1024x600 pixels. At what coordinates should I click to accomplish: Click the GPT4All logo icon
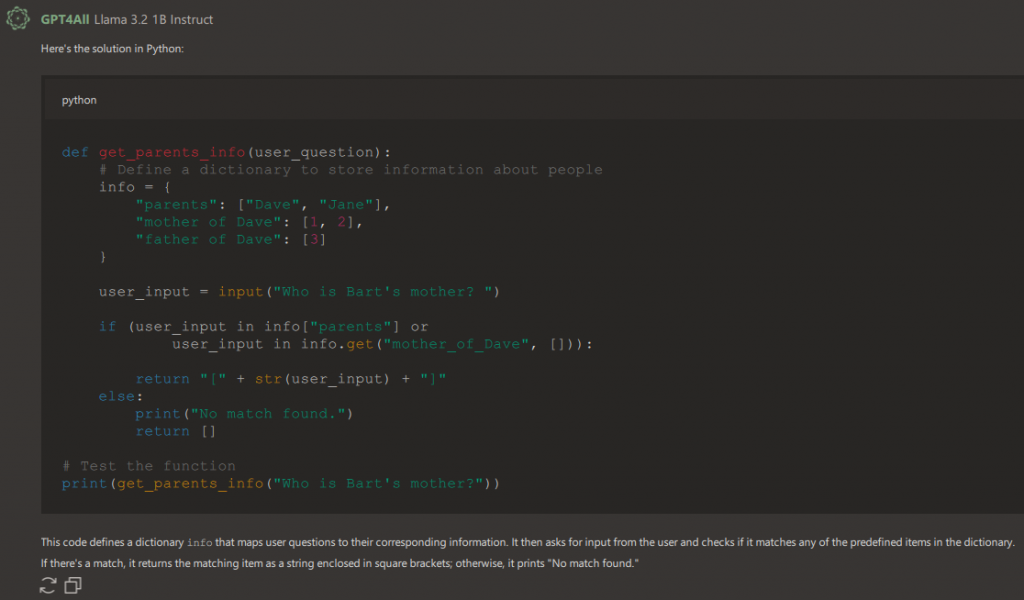click(20, 19)
